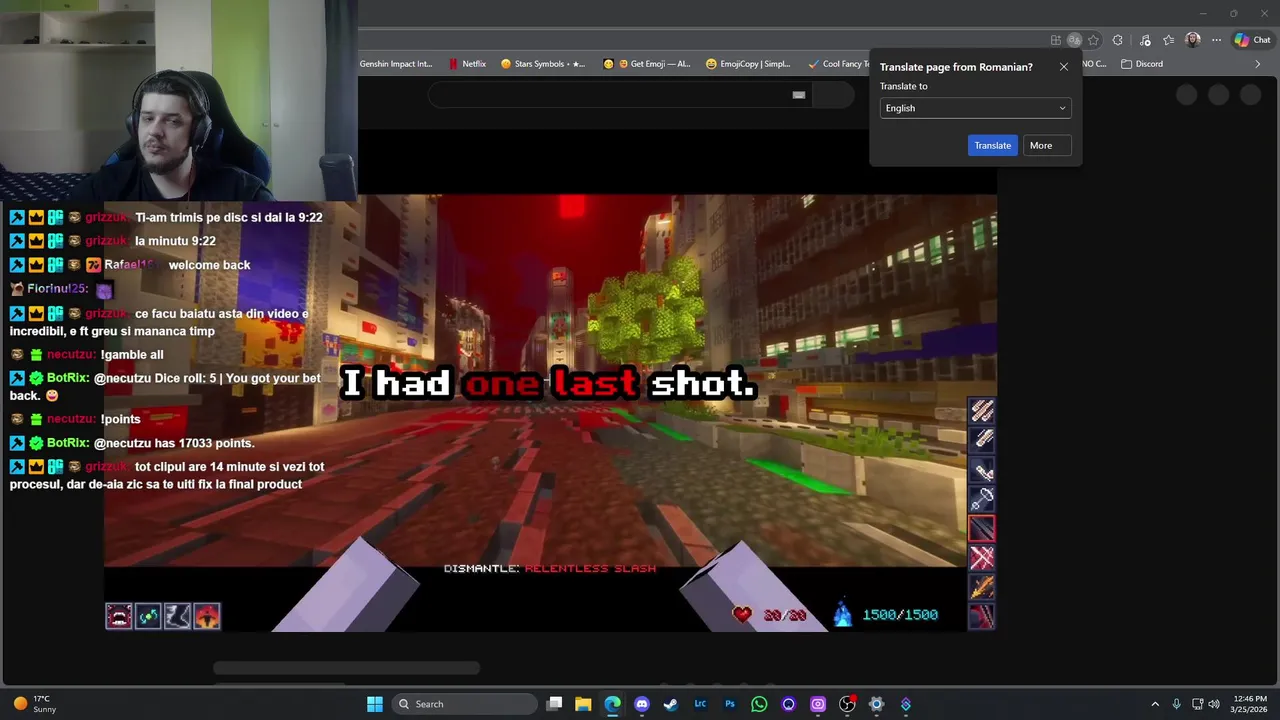Open the browser profile avatar
Viewport: 1280px width, 720px height.
1192,40
